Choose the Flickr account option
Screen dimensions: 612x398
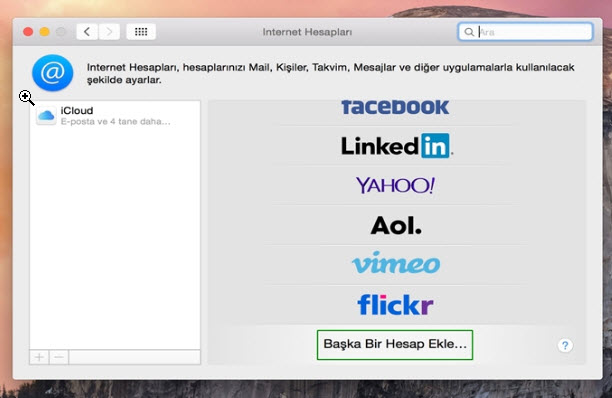click(395, 304)
